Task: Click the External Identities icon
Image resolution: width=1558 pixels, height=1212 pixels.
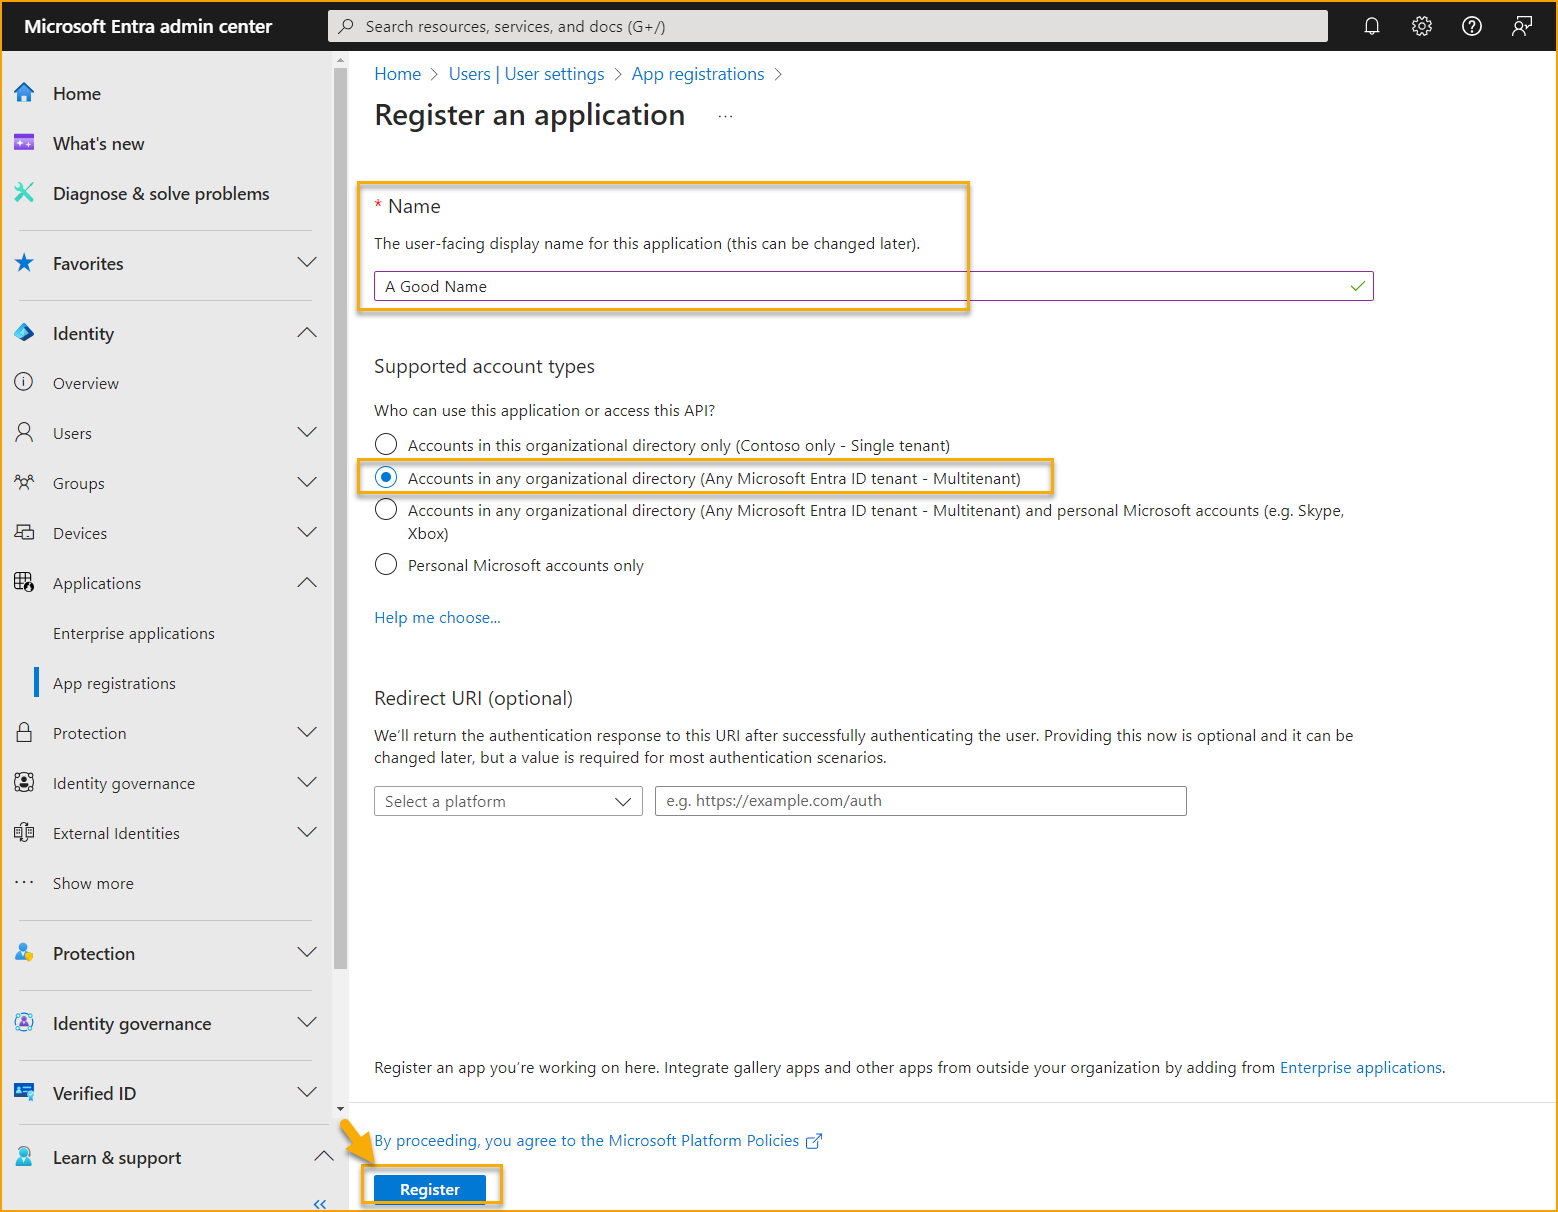Action: point(24,832)
